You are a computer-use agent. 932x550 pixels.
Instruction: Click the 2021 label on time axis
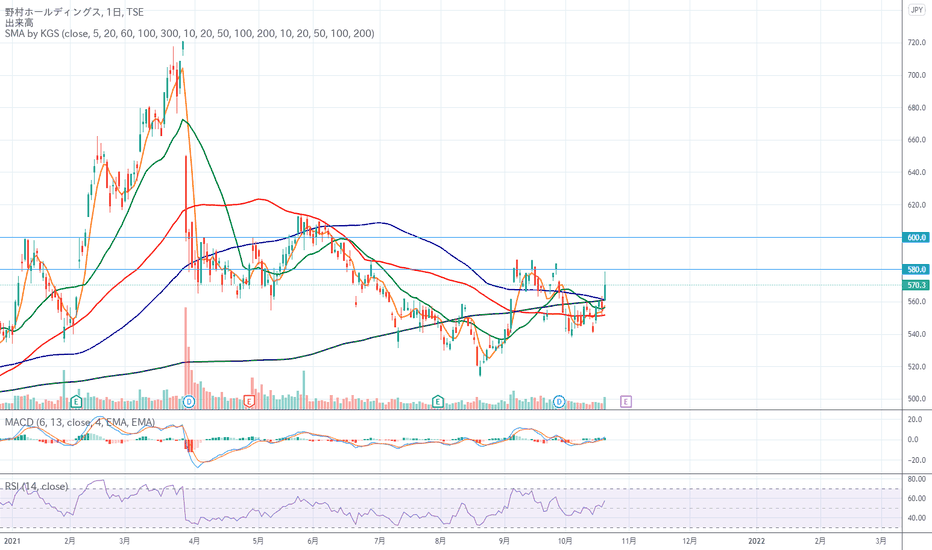pos(12,541)
